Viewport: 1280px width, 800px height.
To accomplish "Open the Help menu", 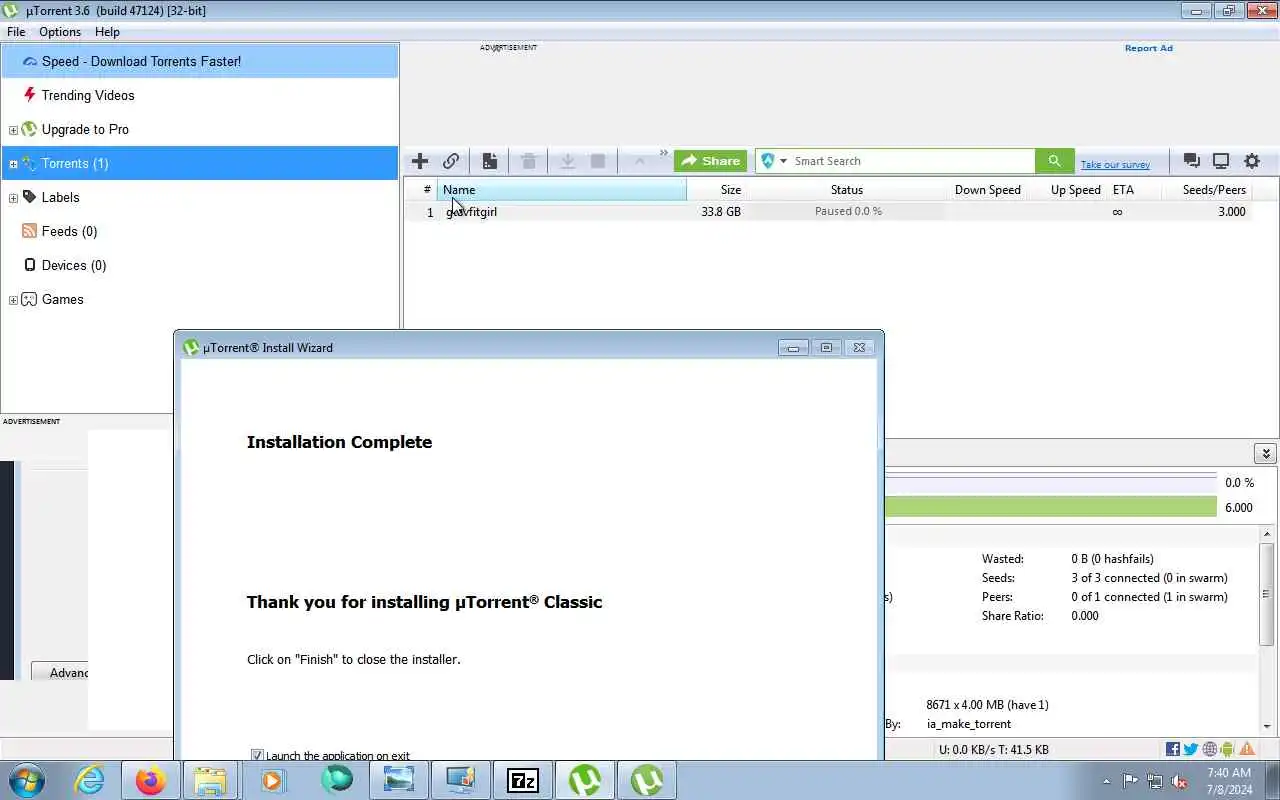I will [x=107, y=32].
